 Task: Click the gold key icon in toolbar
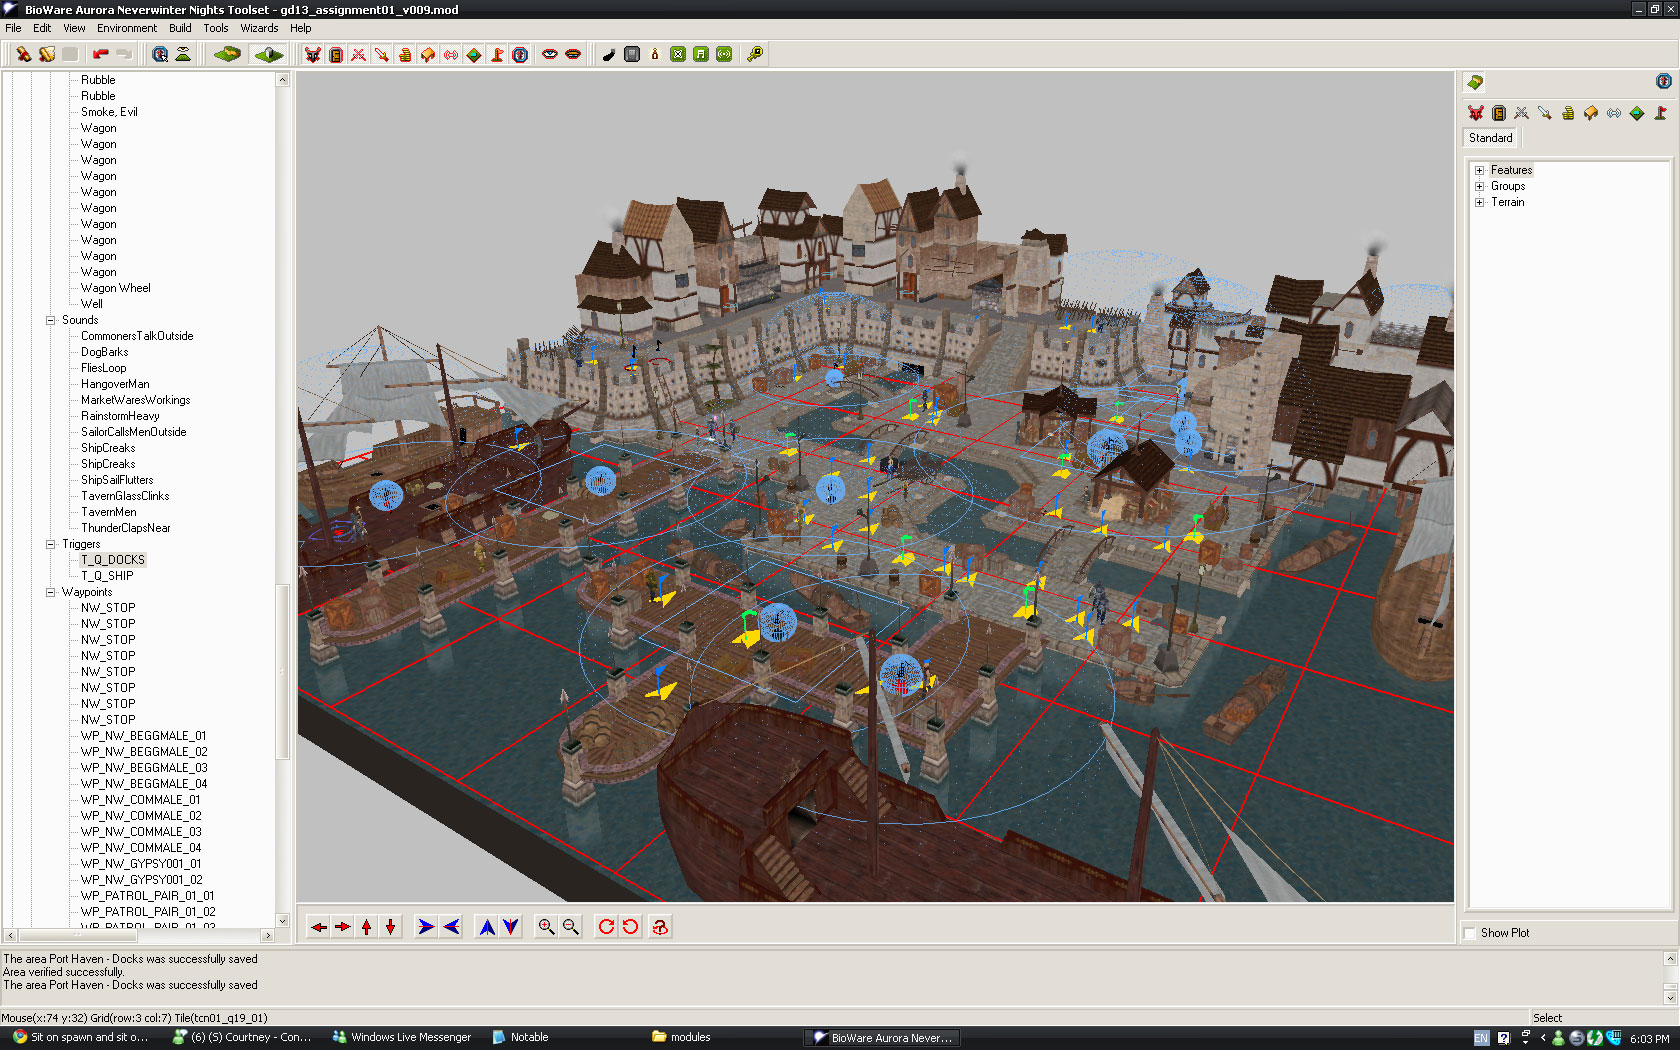tap(755, 54)
